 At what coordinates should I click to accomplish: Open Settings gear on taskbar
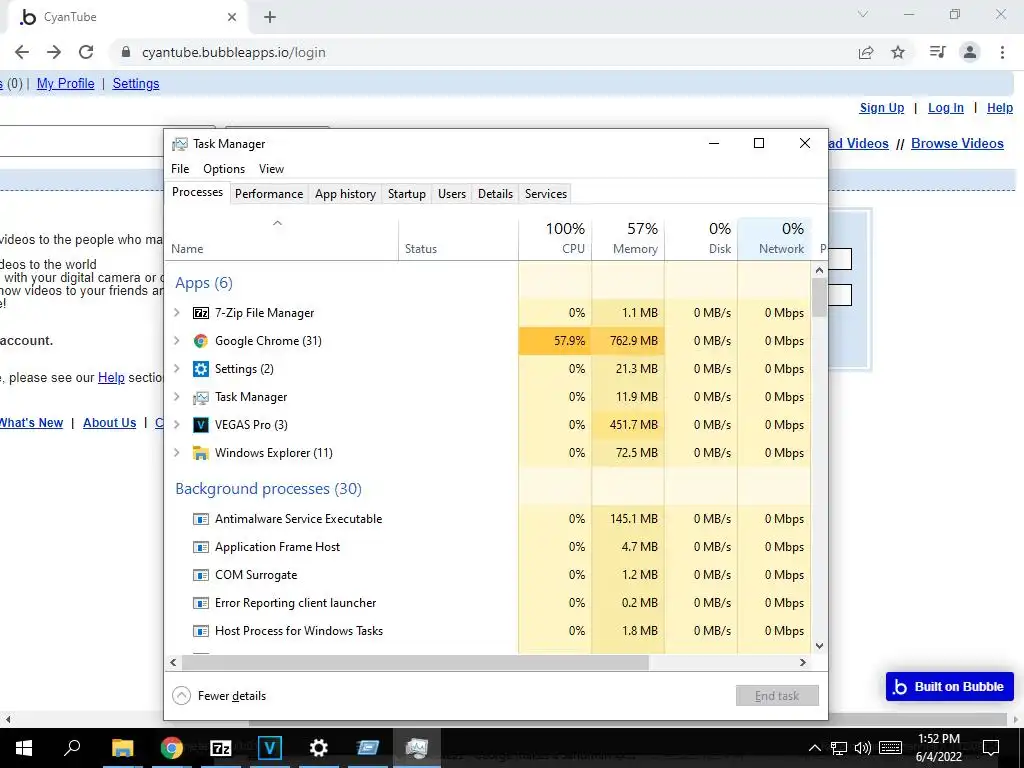pos(319,748)
